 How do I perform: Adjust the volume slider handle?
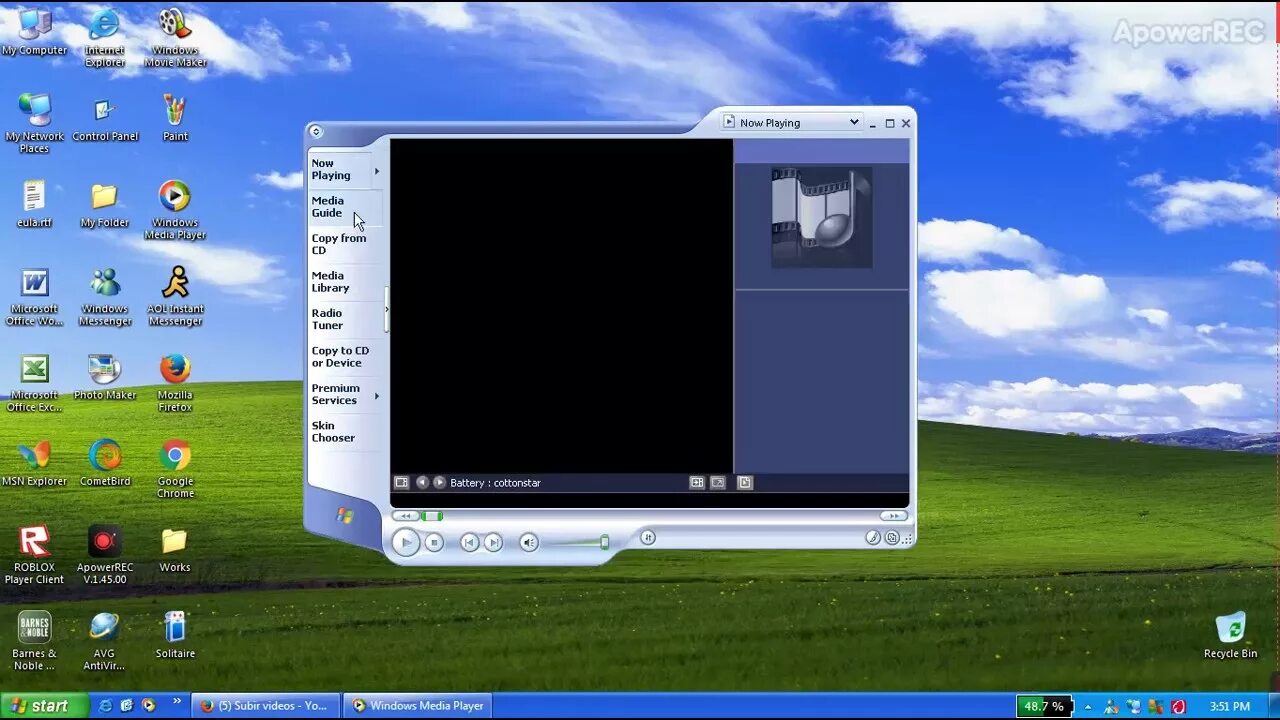[604, 542]
